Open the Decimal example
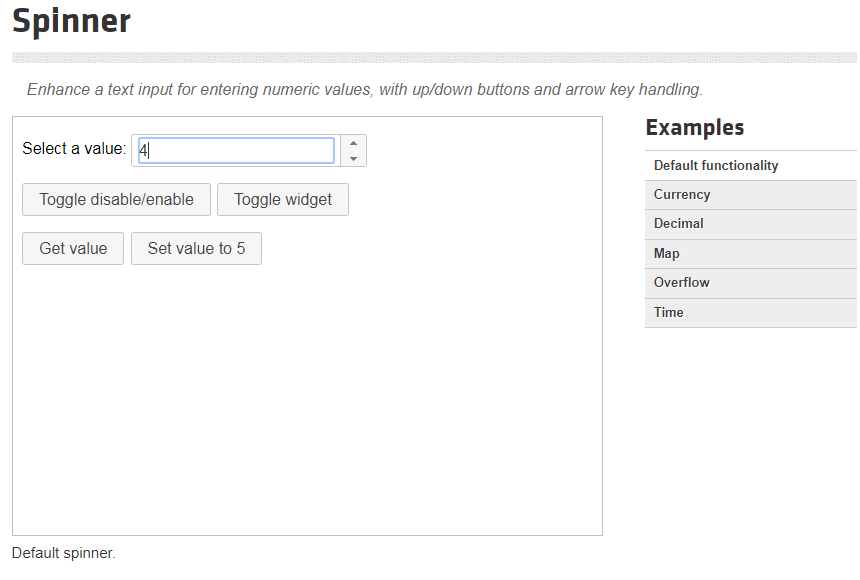The width and height of the screenshot is (860, 580). pos(751,224)
